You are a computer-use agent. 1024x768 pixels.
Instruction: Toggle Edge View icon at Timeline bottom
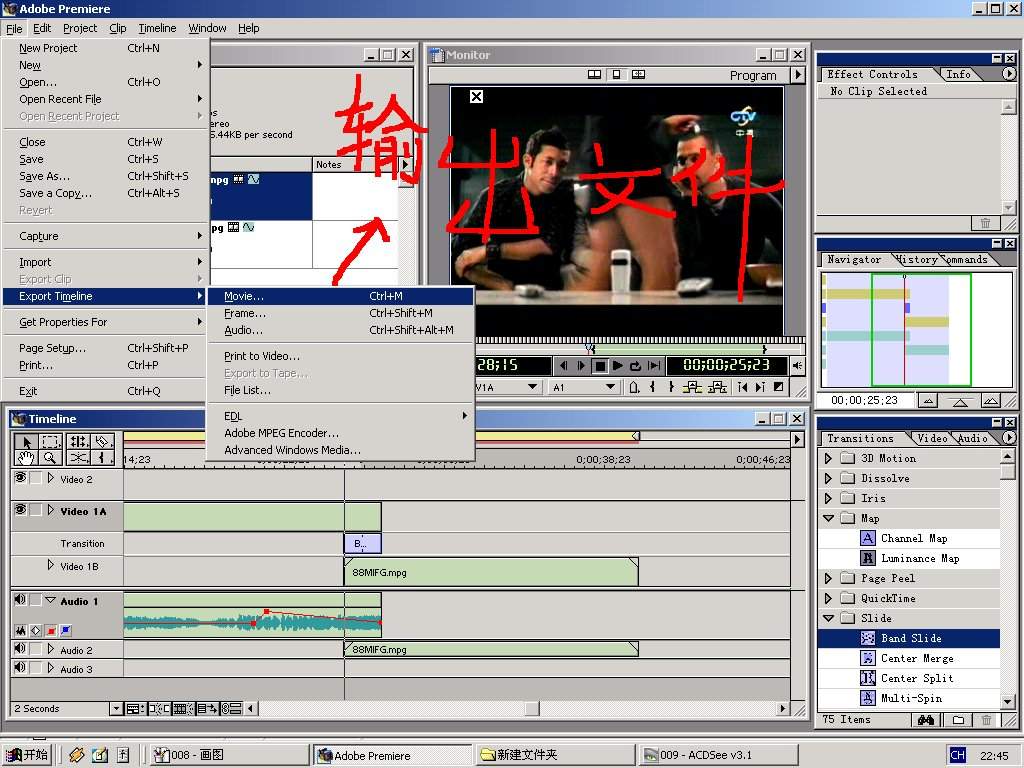[183, 709]
